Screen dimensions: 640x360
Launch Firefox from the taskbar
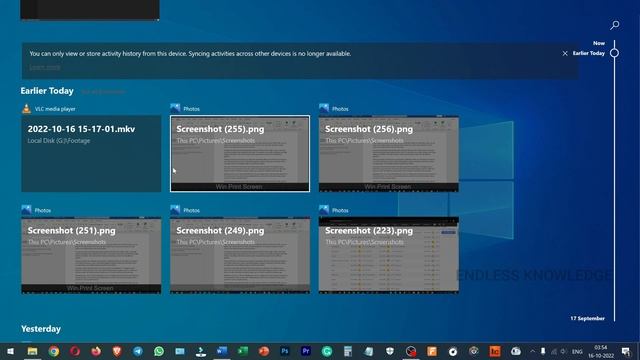(96, 351)
